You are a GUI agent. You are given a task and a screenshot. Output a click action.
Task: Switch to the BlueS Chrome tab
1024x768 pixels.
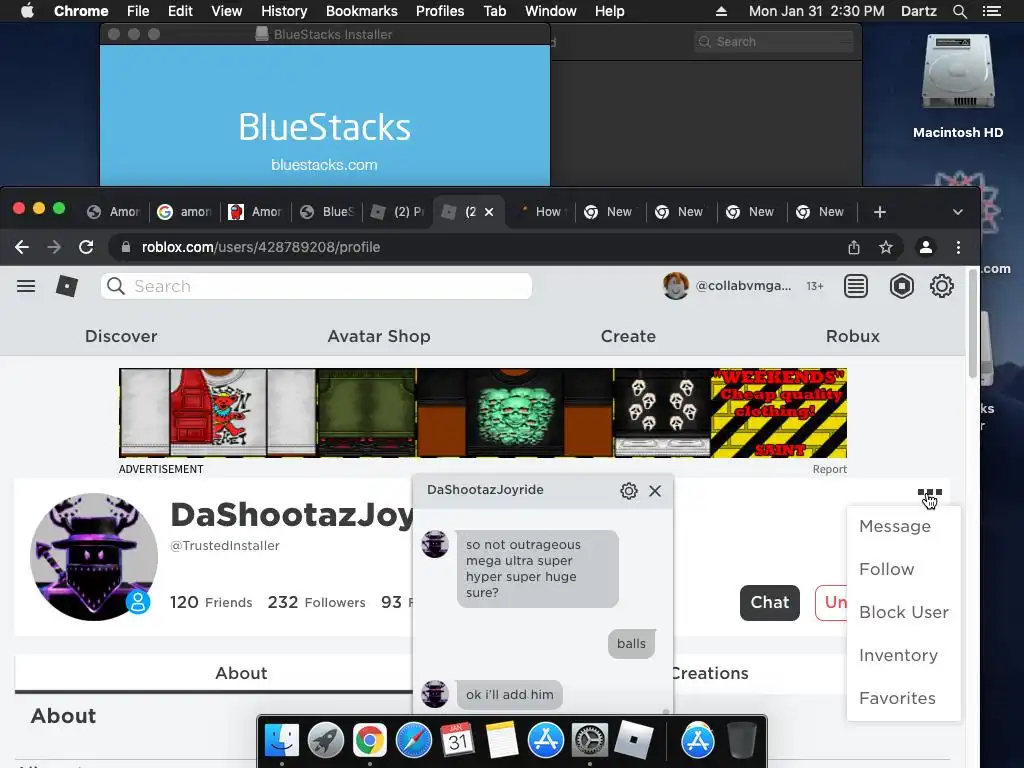click(x=327, y=212)
